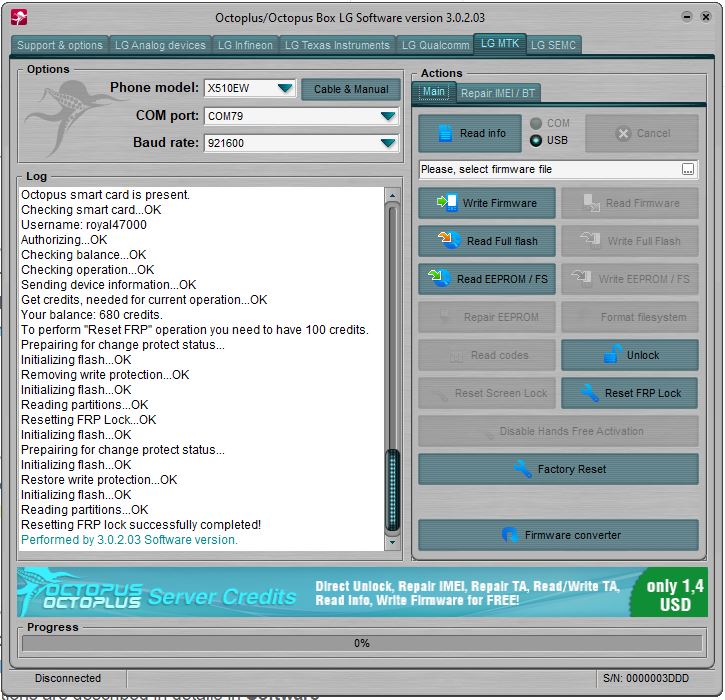Open the Repair IMEI / BT tab
The width and height of the screenshot is (725, 700).
click(498, 93)
